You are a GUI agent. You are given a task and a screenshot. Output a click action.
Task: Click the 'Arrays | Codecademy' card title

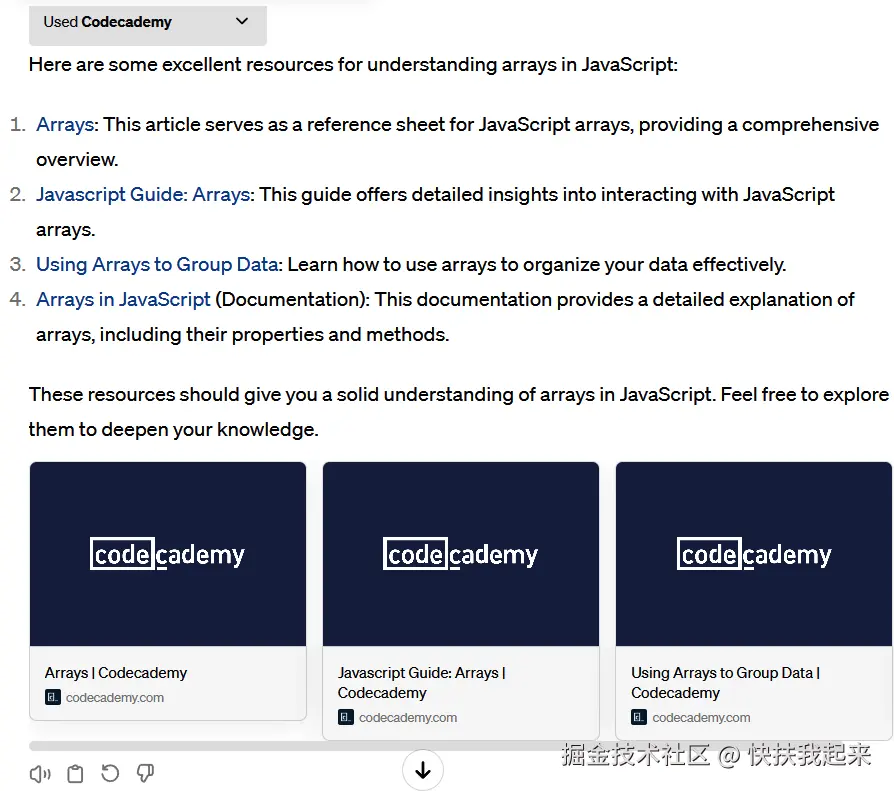coord(116,673)
